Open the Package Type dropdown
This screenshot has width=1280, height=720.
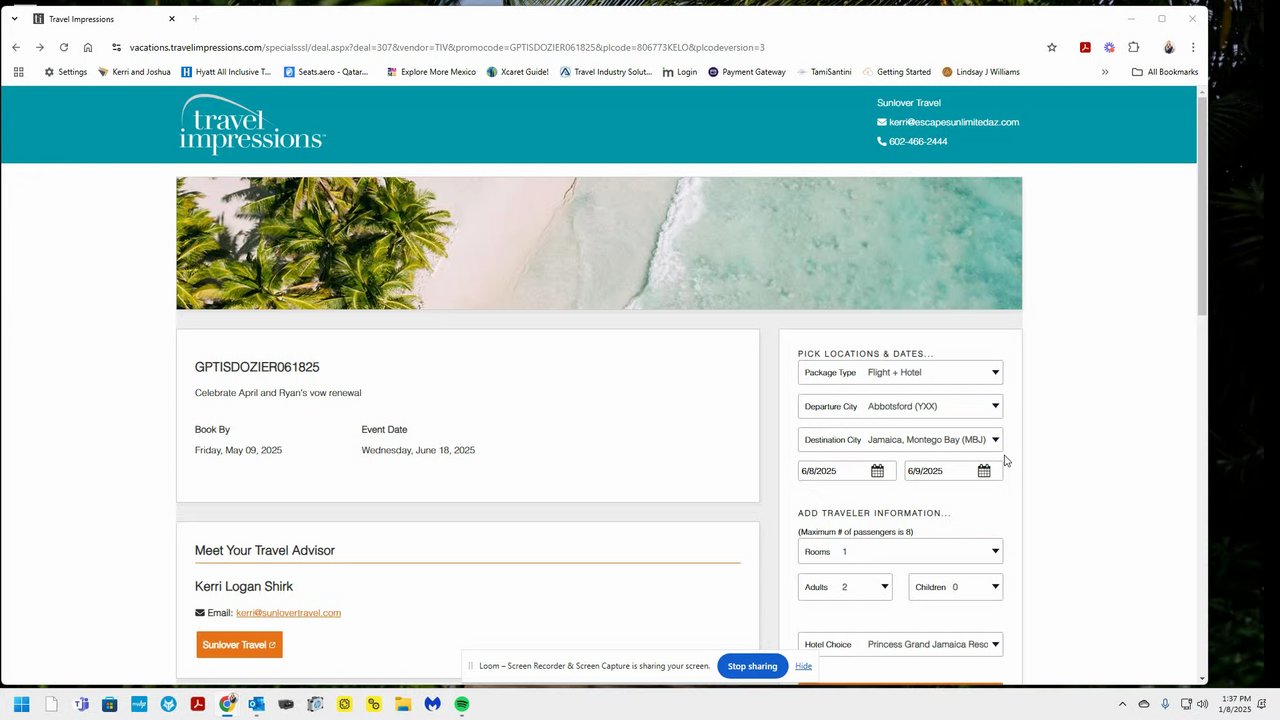click(x=900, y=373)
